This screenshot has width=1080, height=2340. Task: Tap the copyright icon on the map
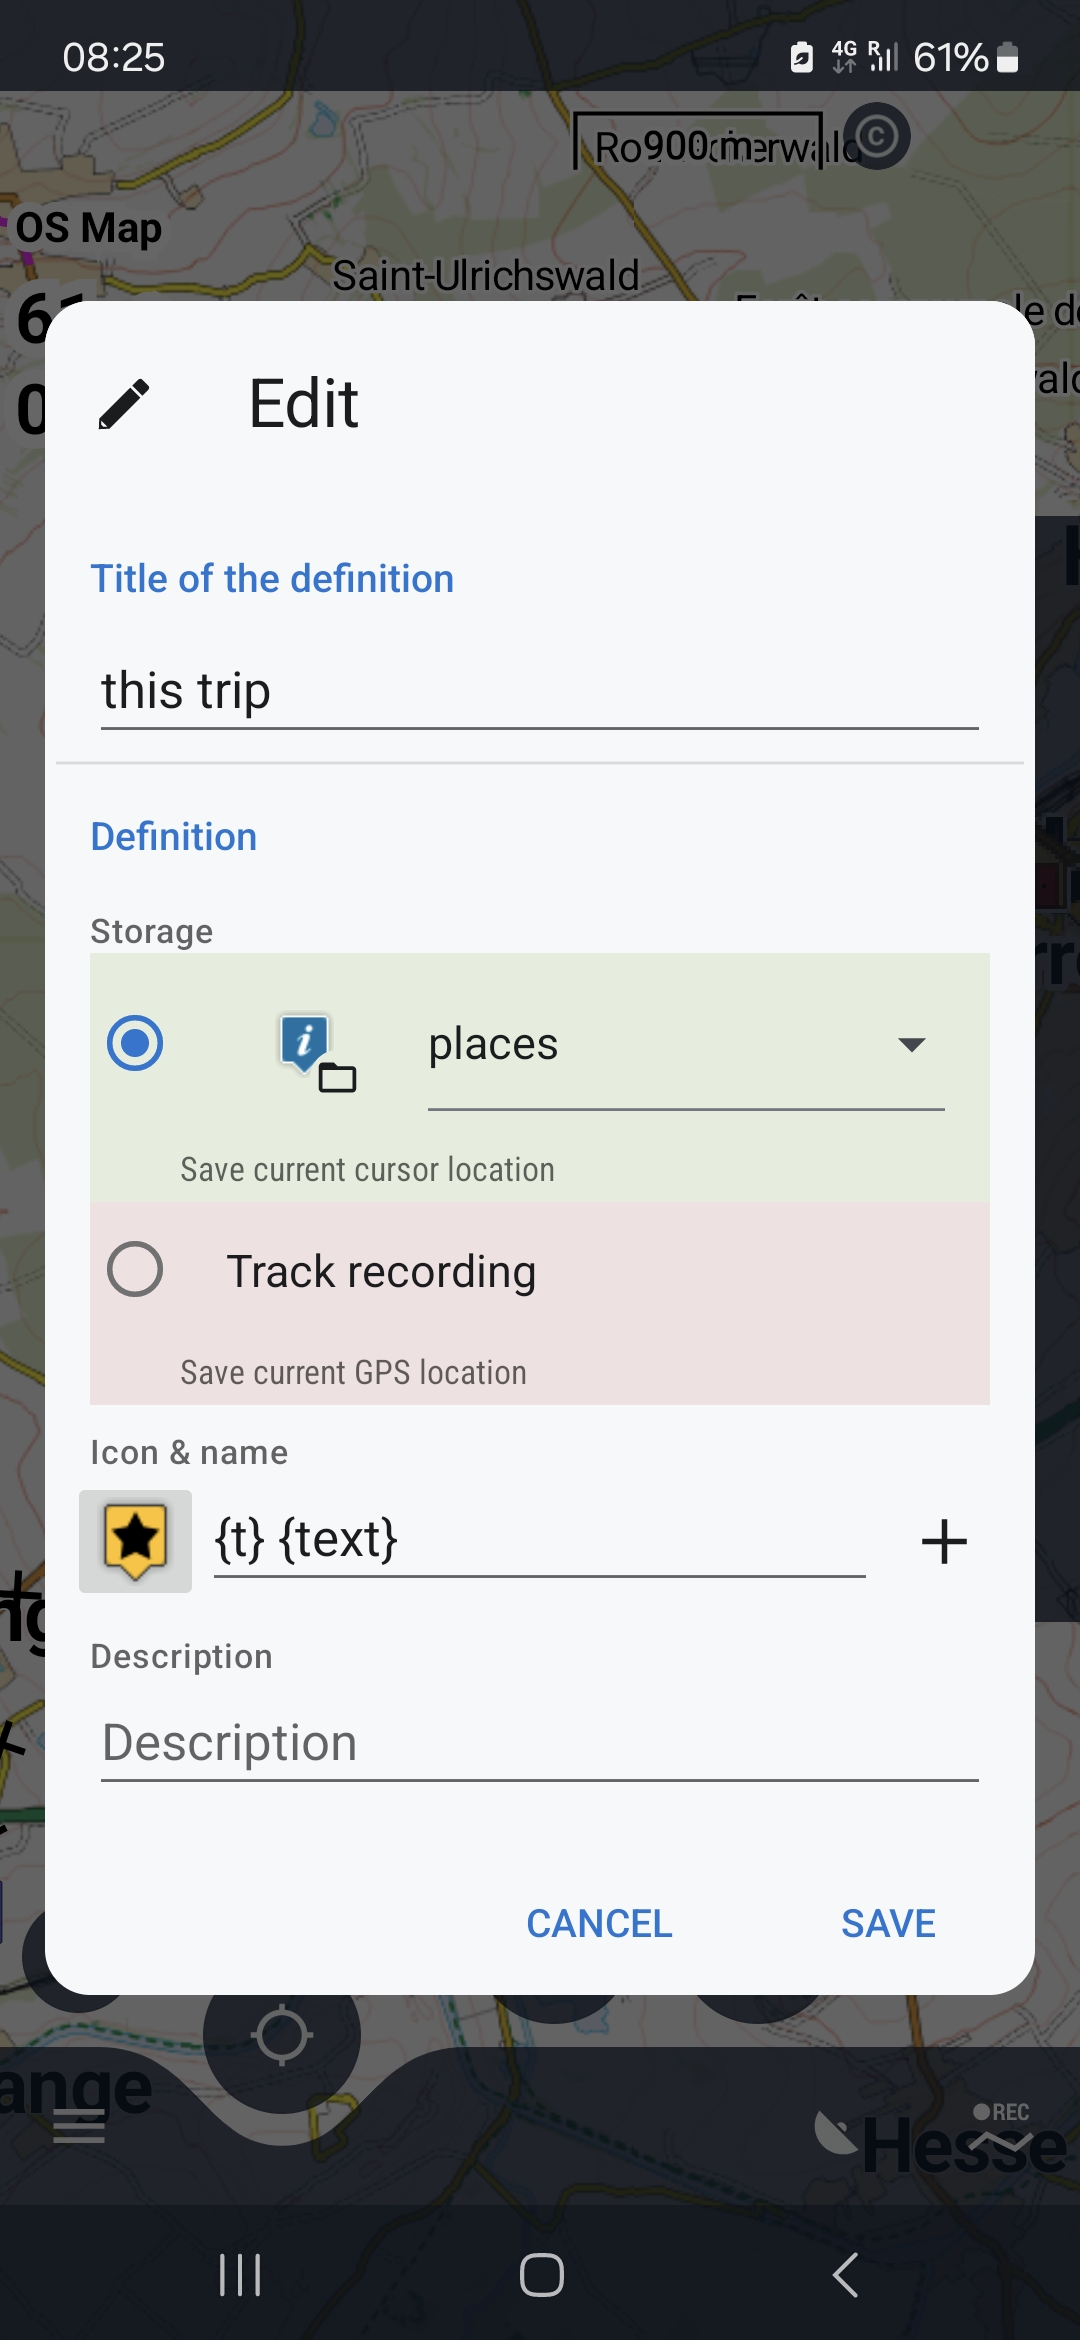point(877,136)
